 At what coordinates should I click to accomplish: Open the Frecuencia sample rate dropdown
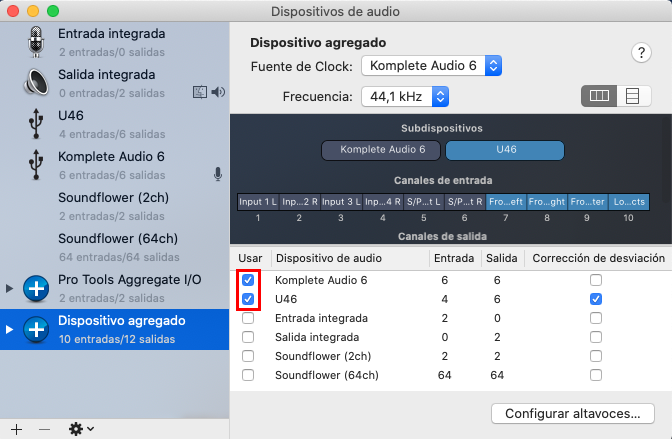coord(403,97)
